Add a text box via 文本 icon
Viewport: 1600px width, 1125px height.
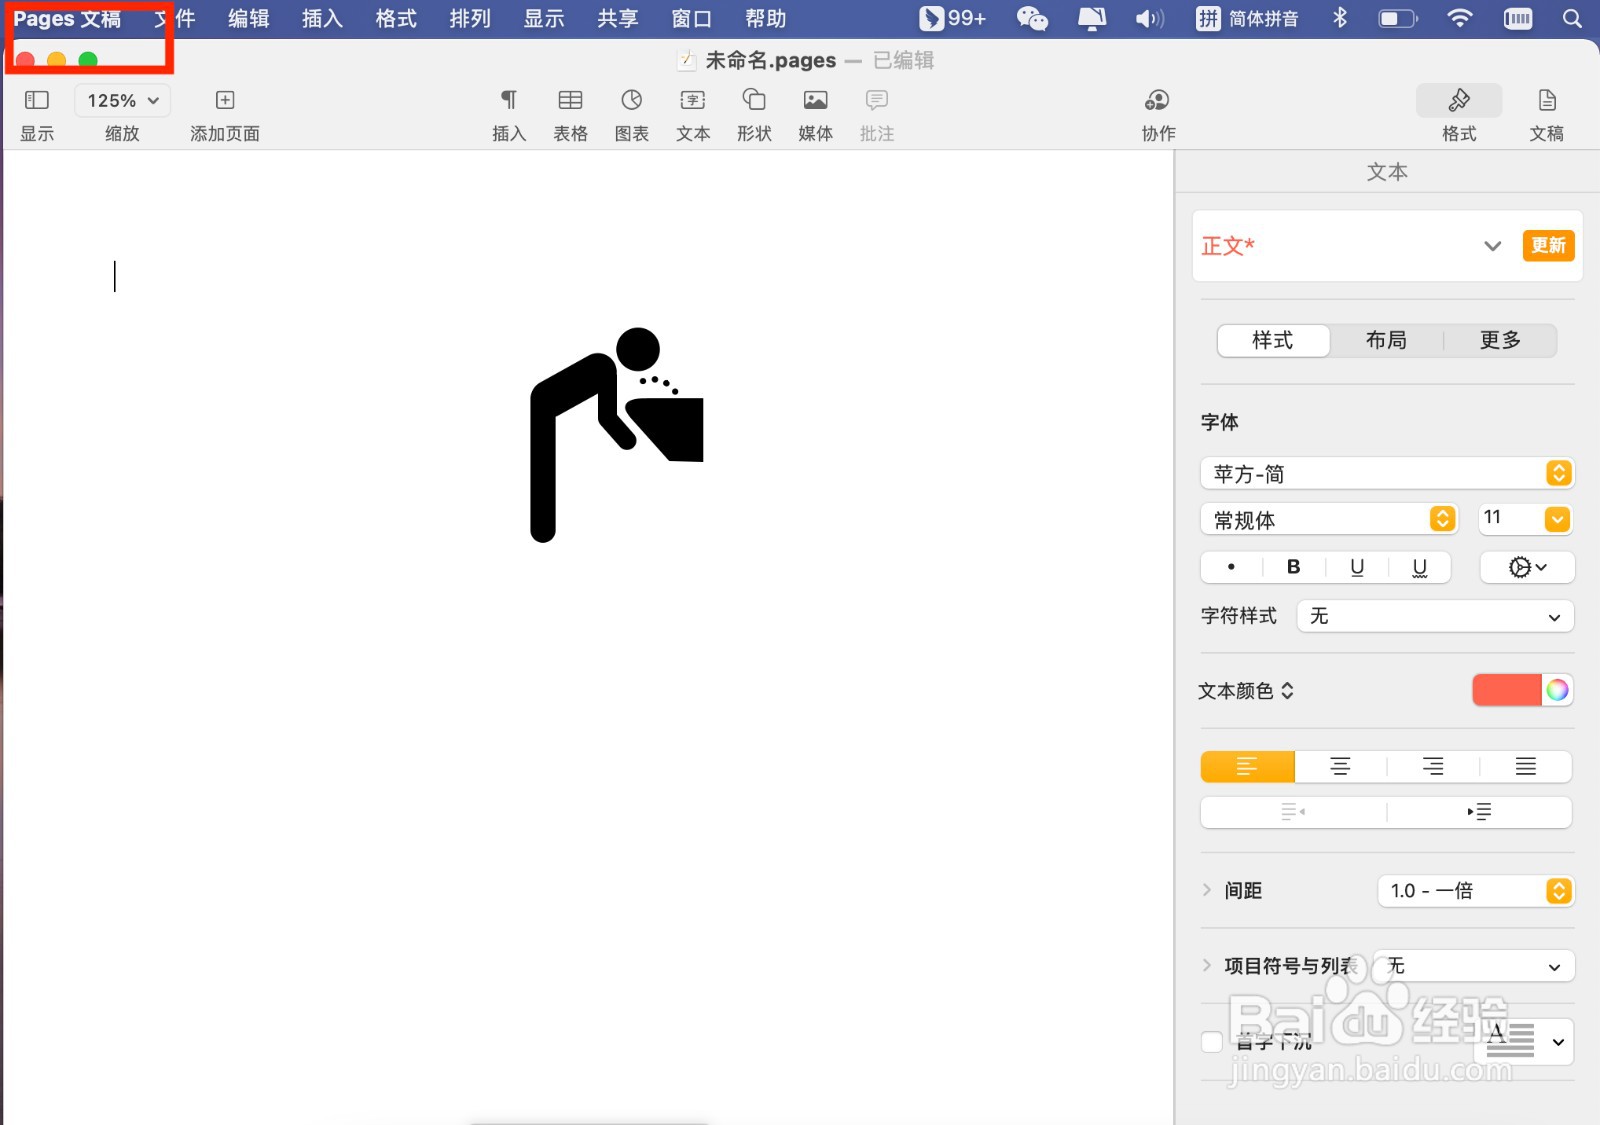[693, 100]
